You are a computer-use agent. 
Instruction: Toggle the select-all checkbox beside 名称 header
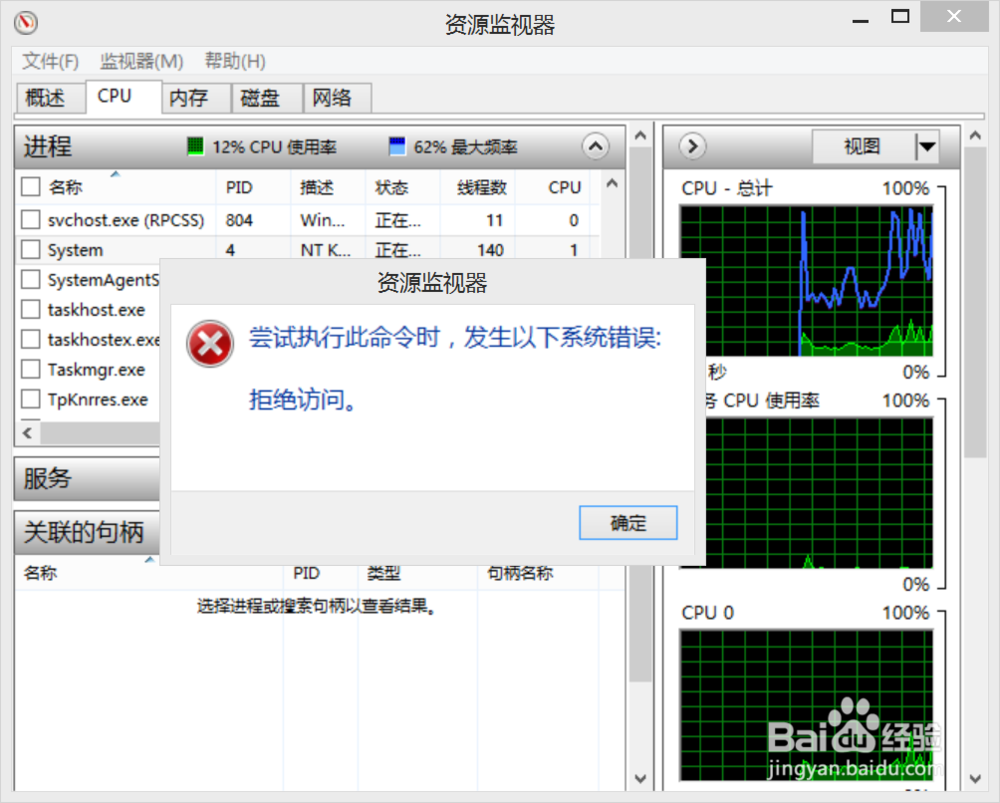(x=31, y=187)
